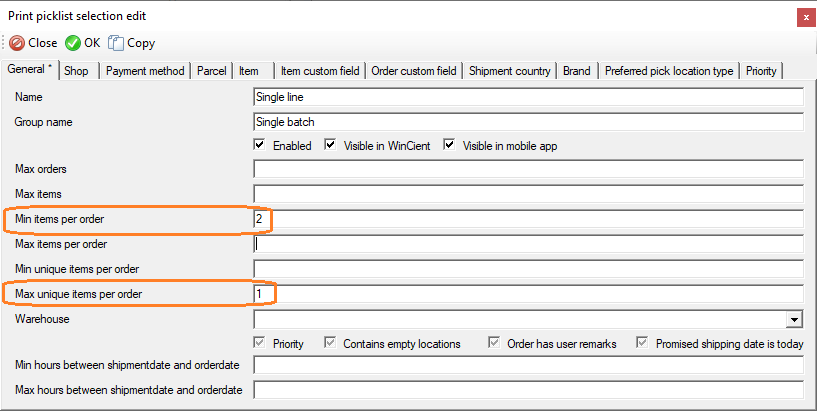Toggle Order has user remarks checkbox
The height and width of the screenshot is (411, 817).
click(x=494, y=343)
